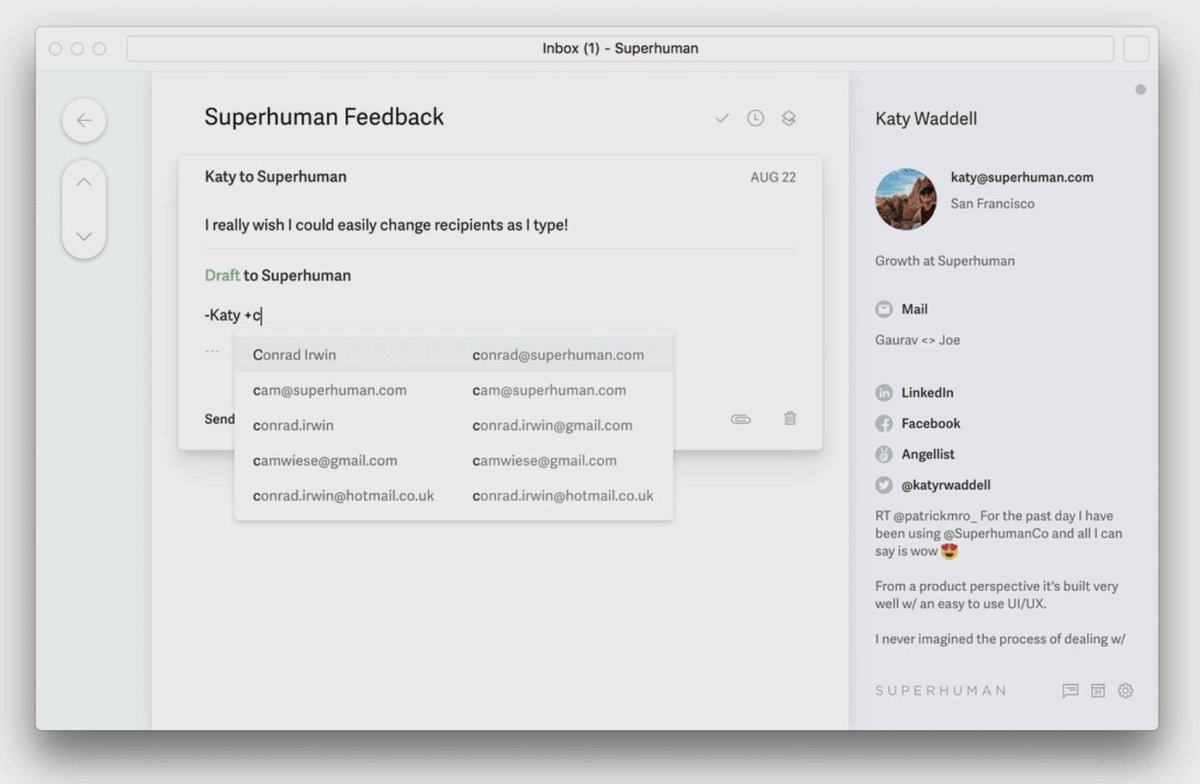This screenshot has height=784, width=1200.
Task: Click the Superhuman Feedback subject title
Action: point(324,117)
